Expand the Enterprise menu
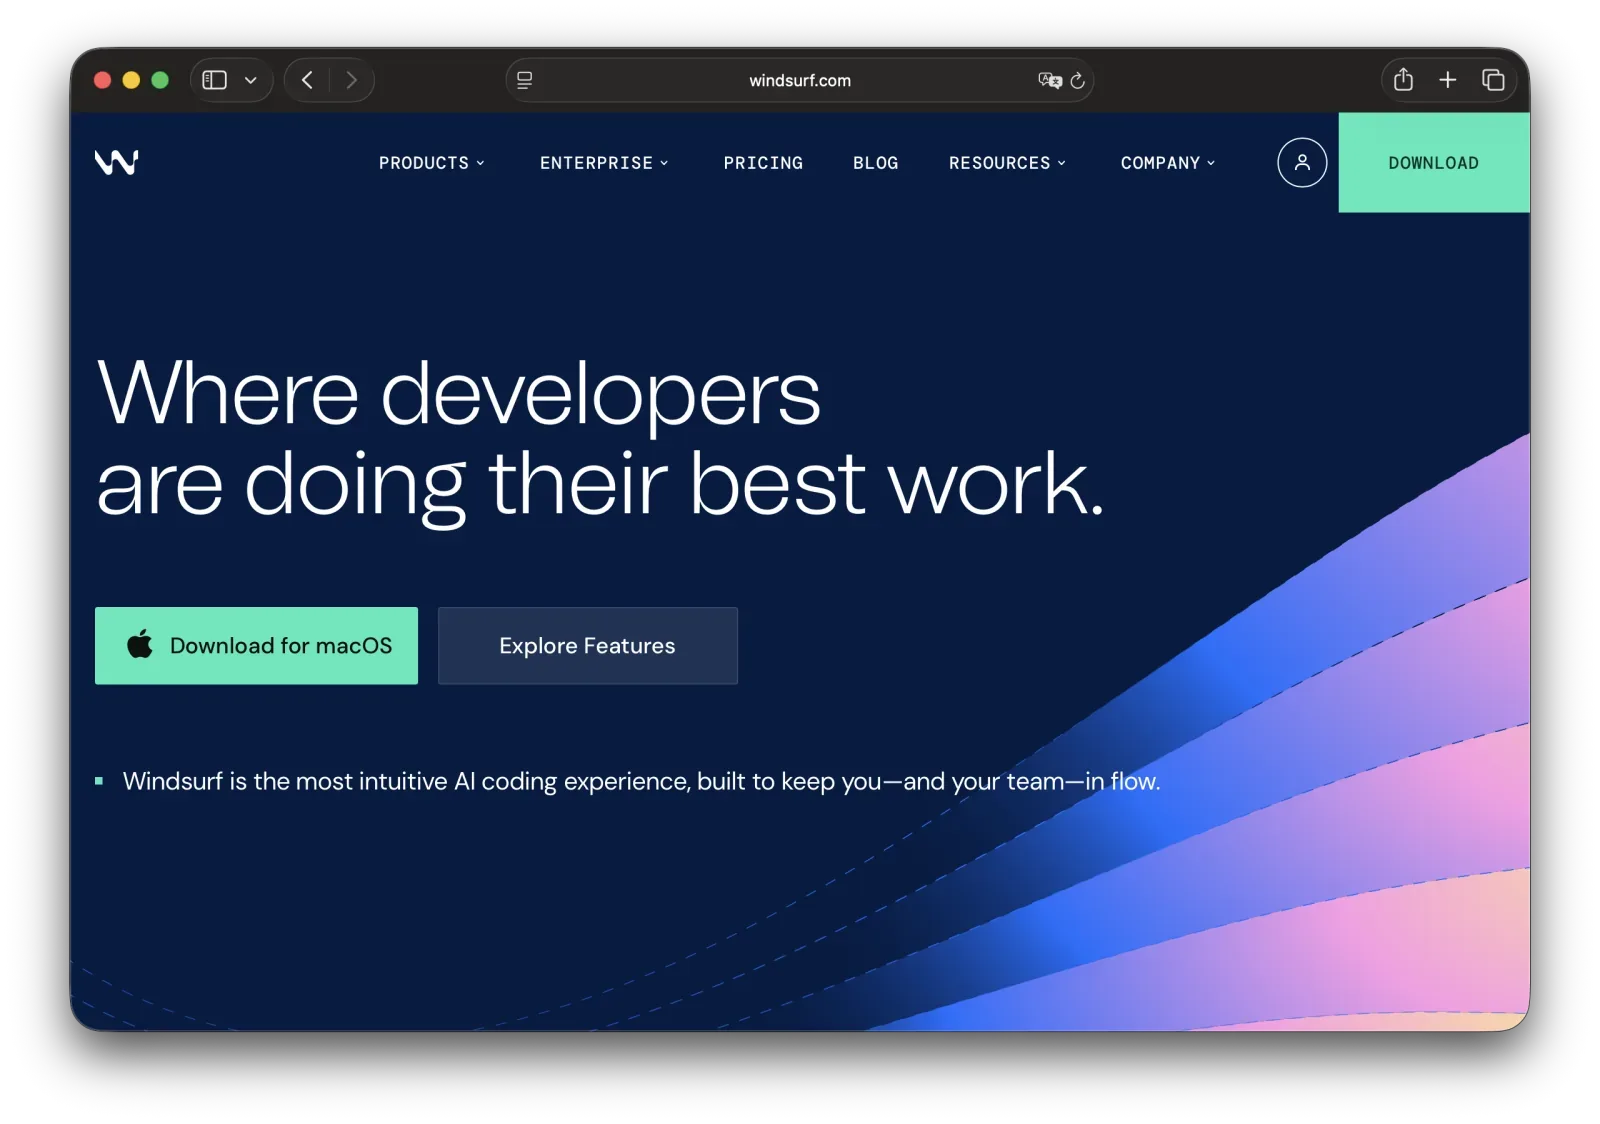This screenshot has width=1600, height=1124. 604,163
